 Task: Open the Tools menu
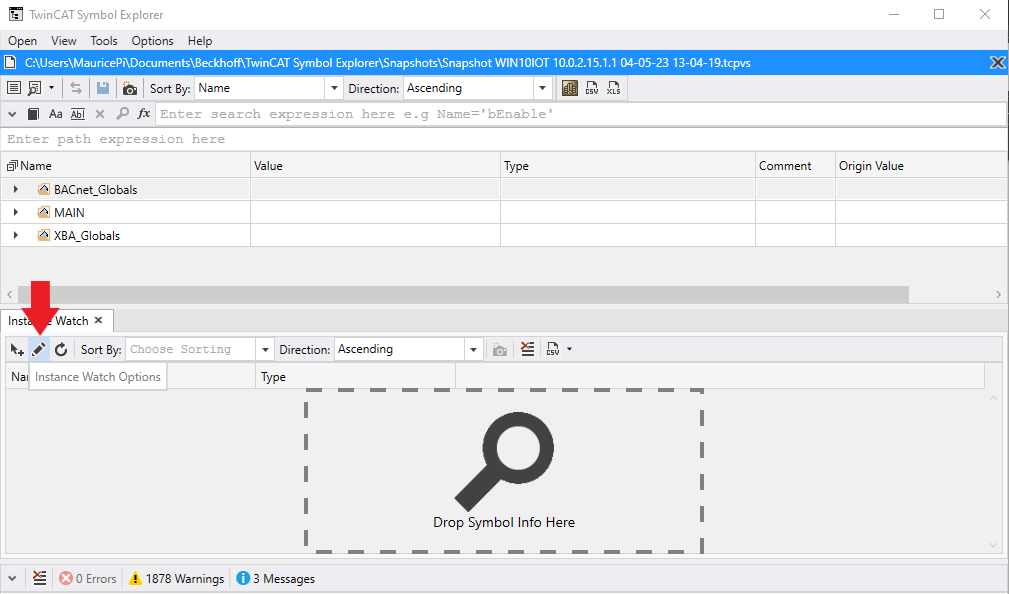pos(104,41)
